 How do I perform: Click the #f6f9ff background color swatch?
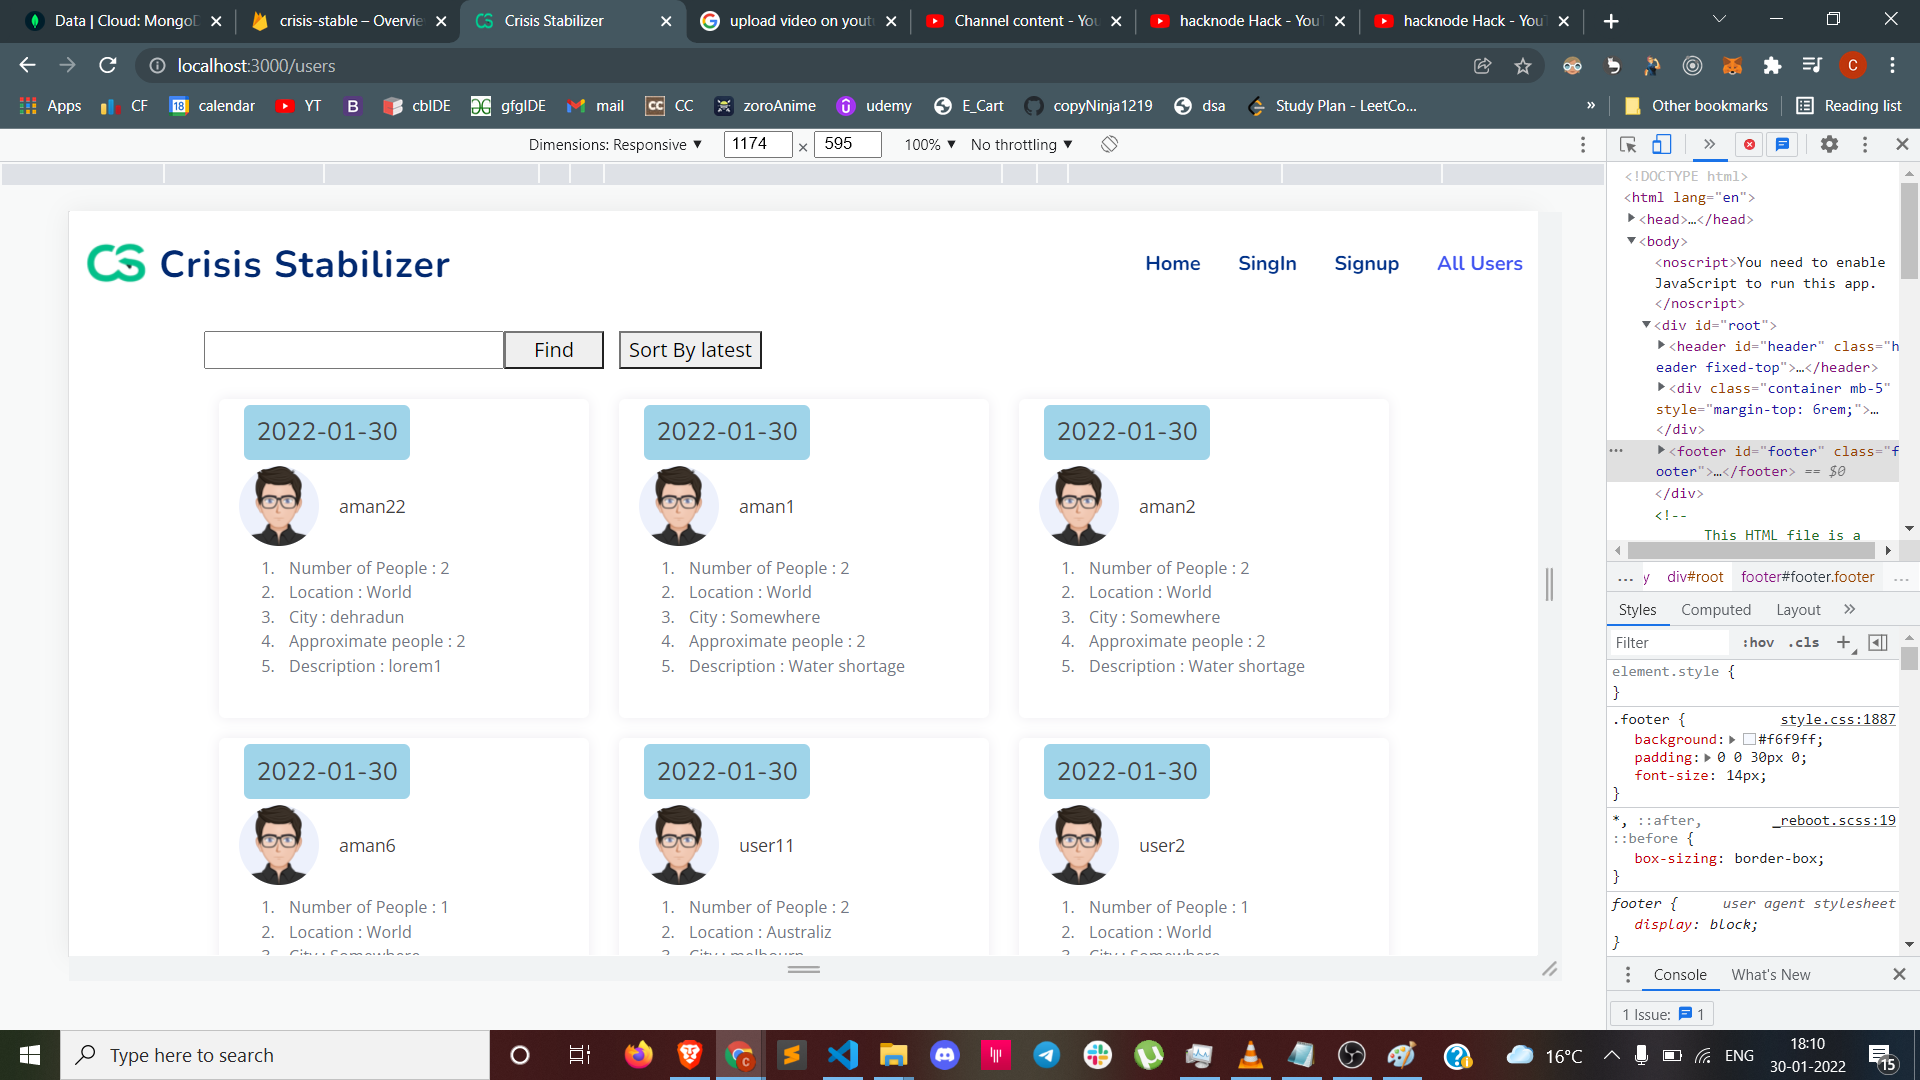pyautogui.click(x=1749, y=740)
